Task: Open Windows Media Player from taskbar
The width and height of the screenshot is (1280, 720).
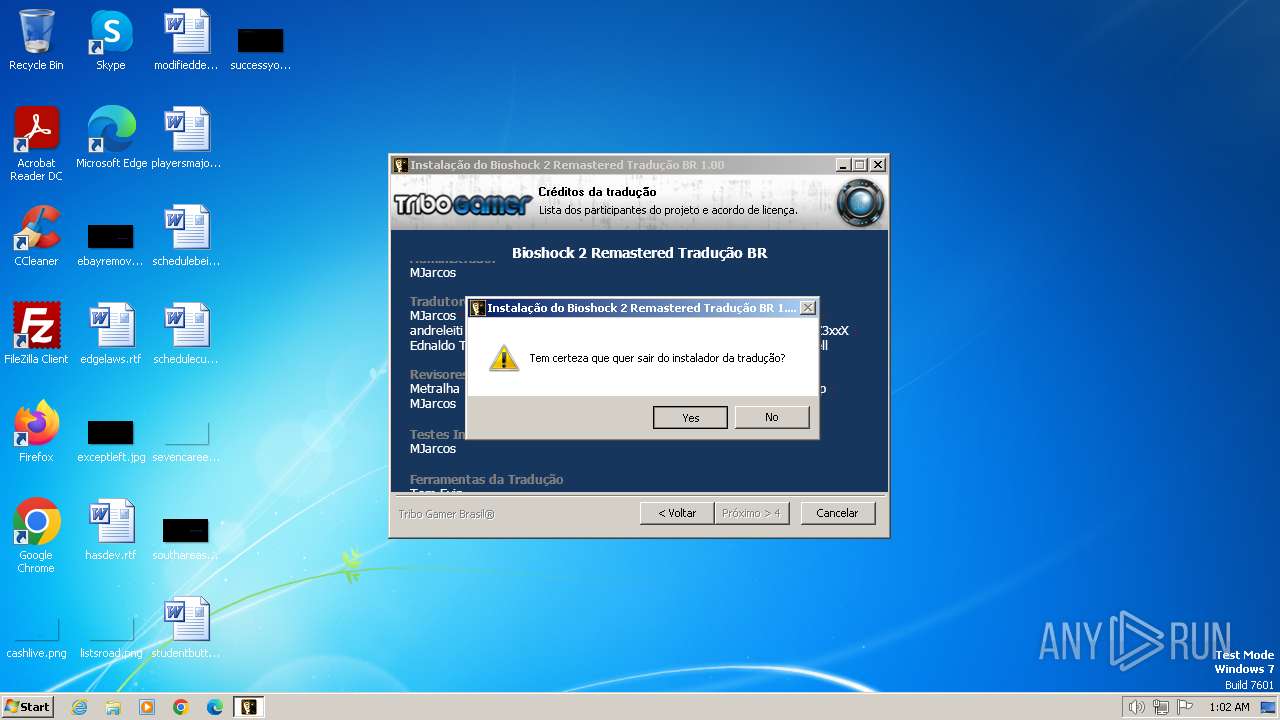Action: click(147, 707)
